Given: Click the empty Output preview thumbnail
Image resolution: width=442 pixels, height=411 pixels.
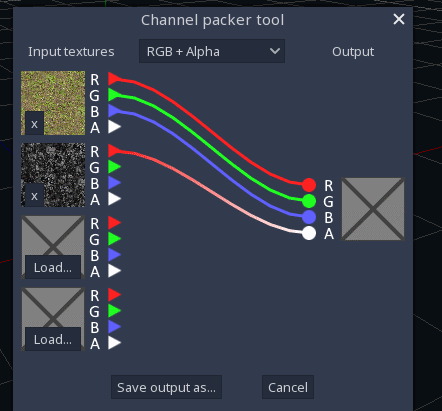Looking at the screenshot, I should click(x=373, y=209).
